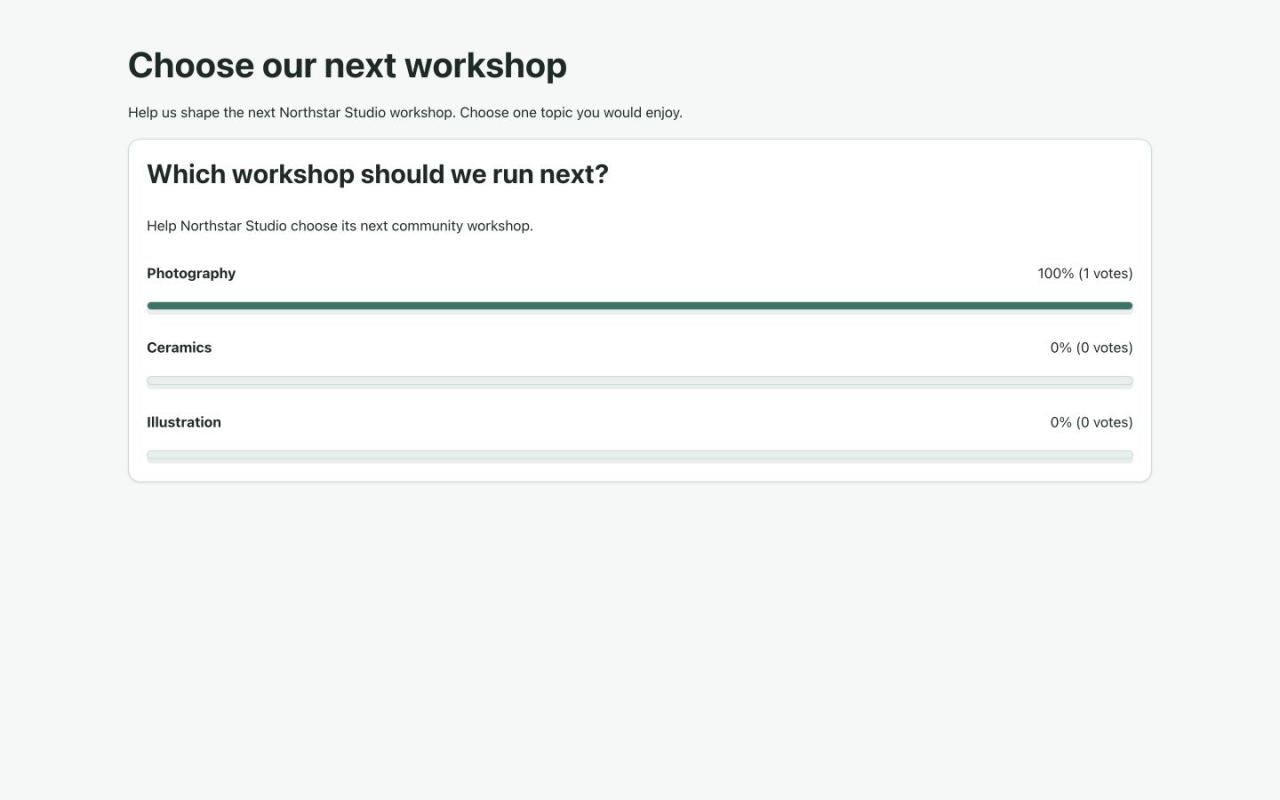Click the Ceramics results progress bar

640,381
